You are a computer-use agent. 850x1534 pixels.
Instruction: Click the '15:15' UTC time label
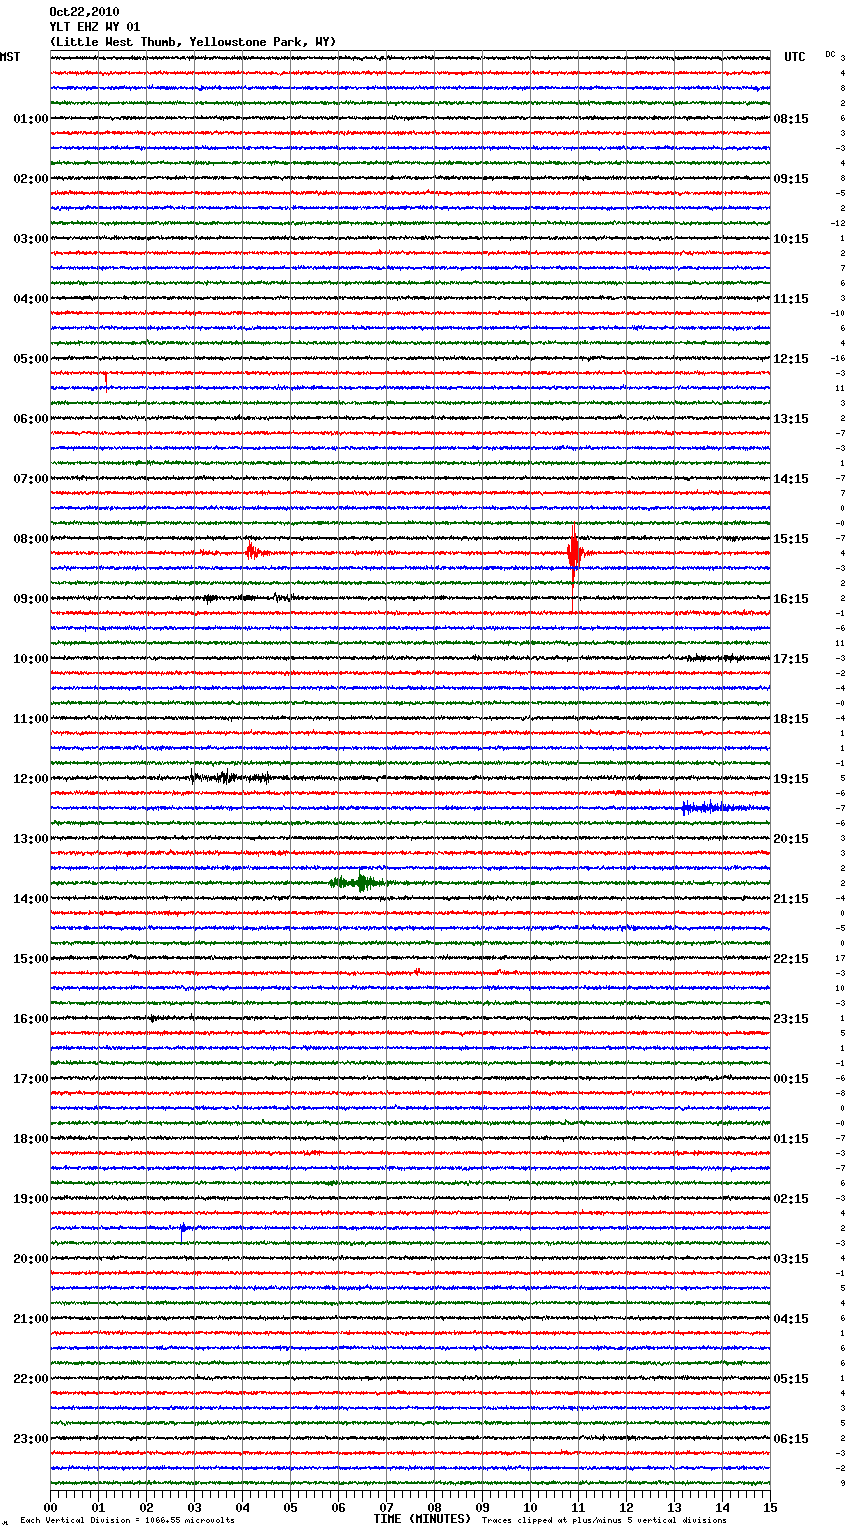pyautogui.click(x=791, y=539)
